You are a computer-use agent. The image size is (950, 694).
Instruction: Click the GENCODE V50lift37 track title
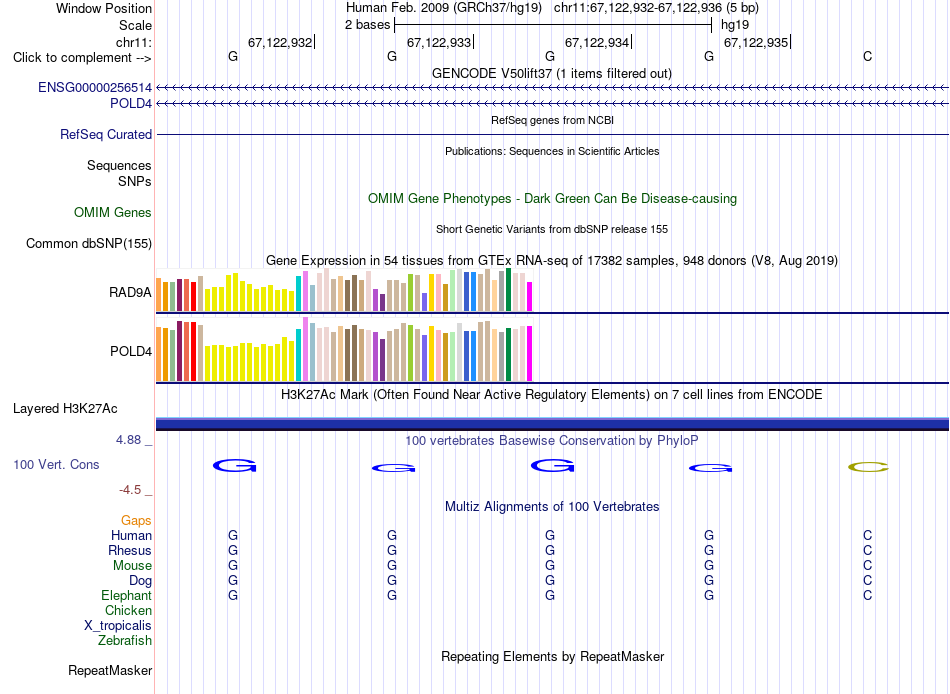[x=552, y=73]
